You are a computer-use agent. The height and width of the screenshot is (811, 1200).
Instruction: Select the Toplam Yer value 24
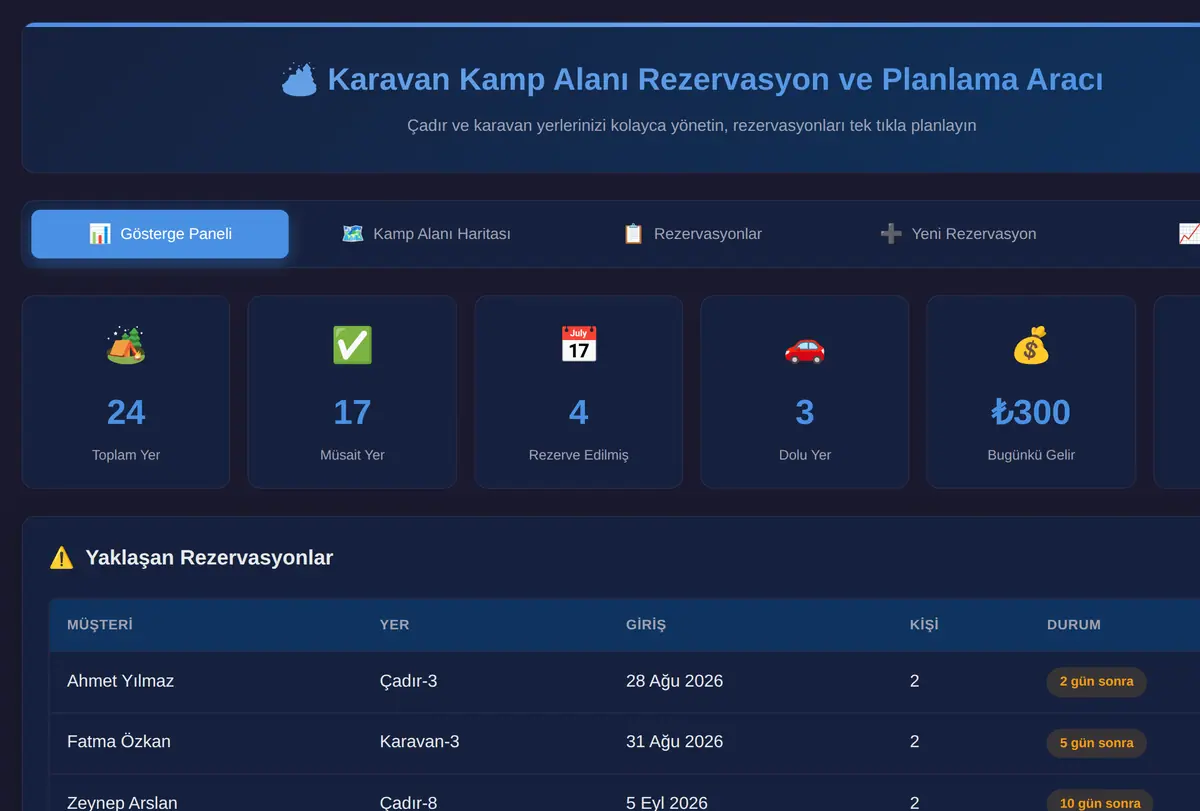pos(126,412)
